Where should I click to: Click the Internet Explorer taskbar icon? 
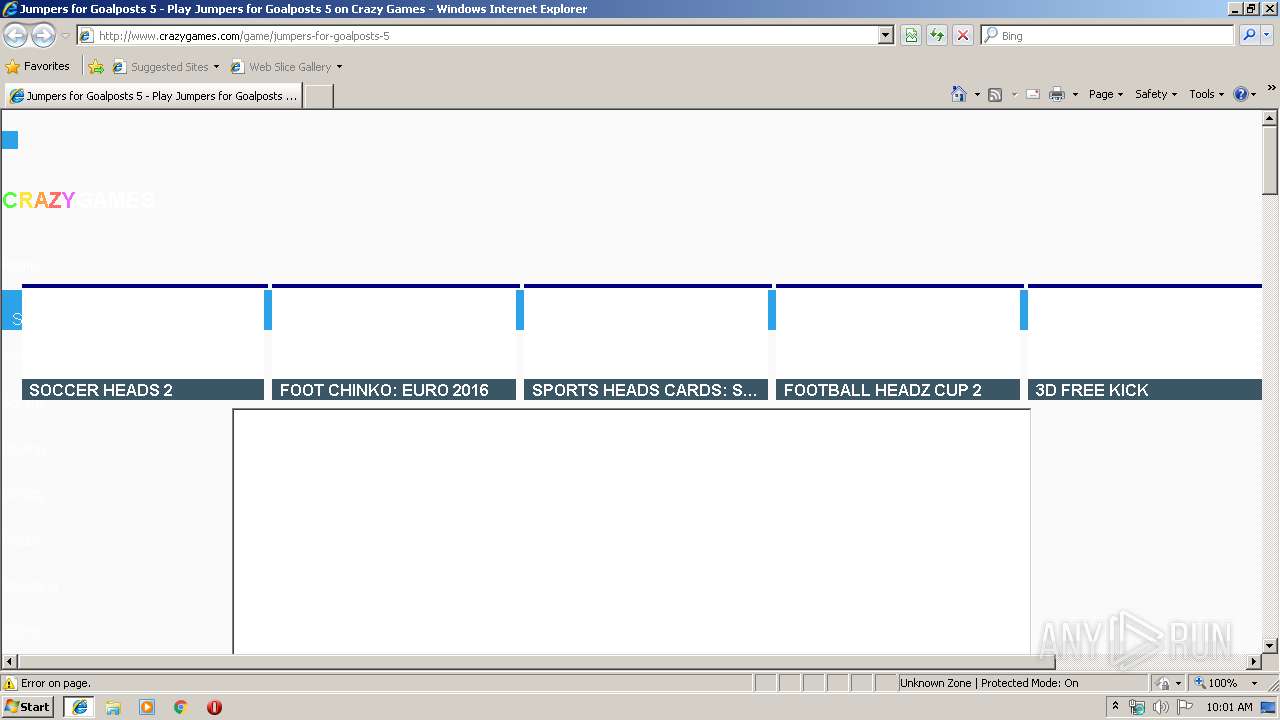tap(80, 707)
